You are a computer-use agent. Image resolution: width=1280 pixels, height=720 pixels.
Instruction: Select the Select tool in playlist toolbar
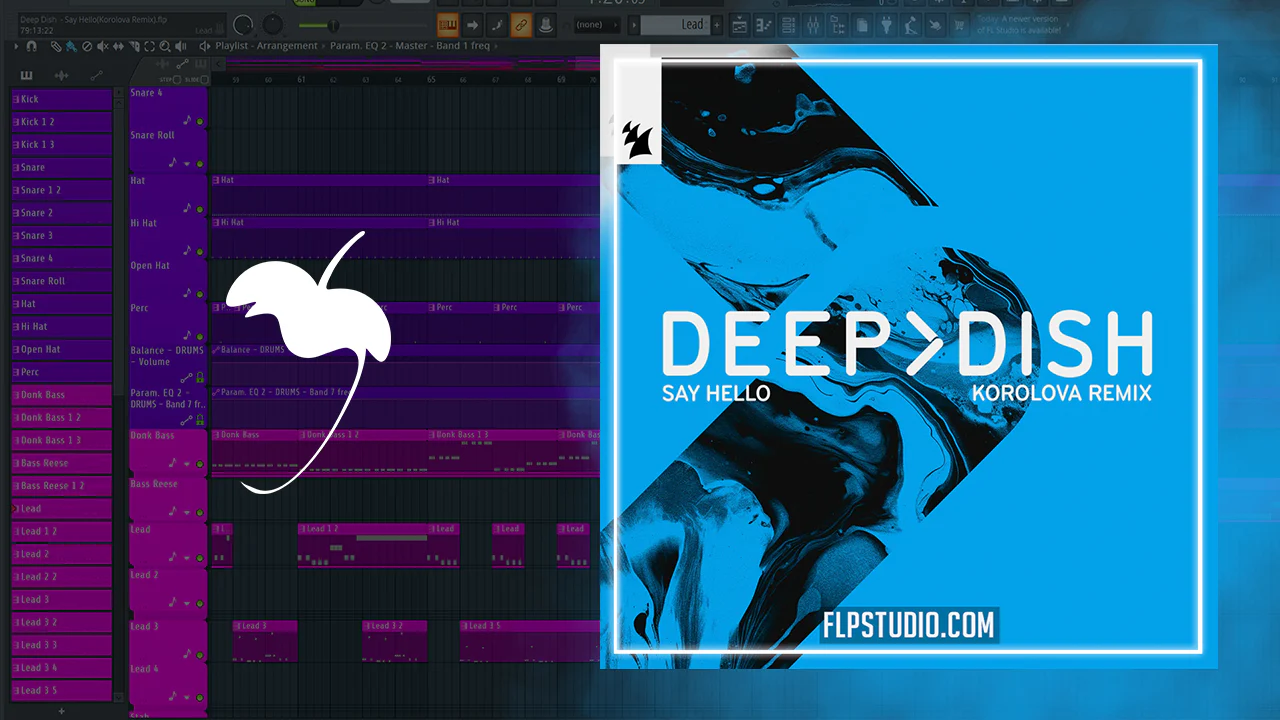149,46
